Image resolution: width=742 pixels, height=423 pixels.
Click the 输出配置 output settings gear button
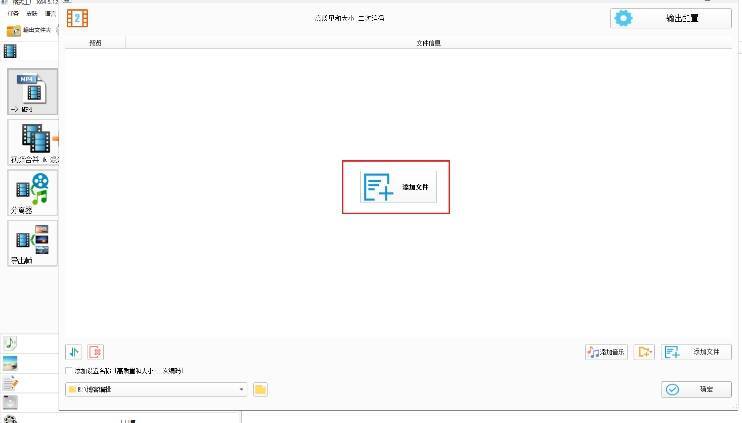point(671,18)
